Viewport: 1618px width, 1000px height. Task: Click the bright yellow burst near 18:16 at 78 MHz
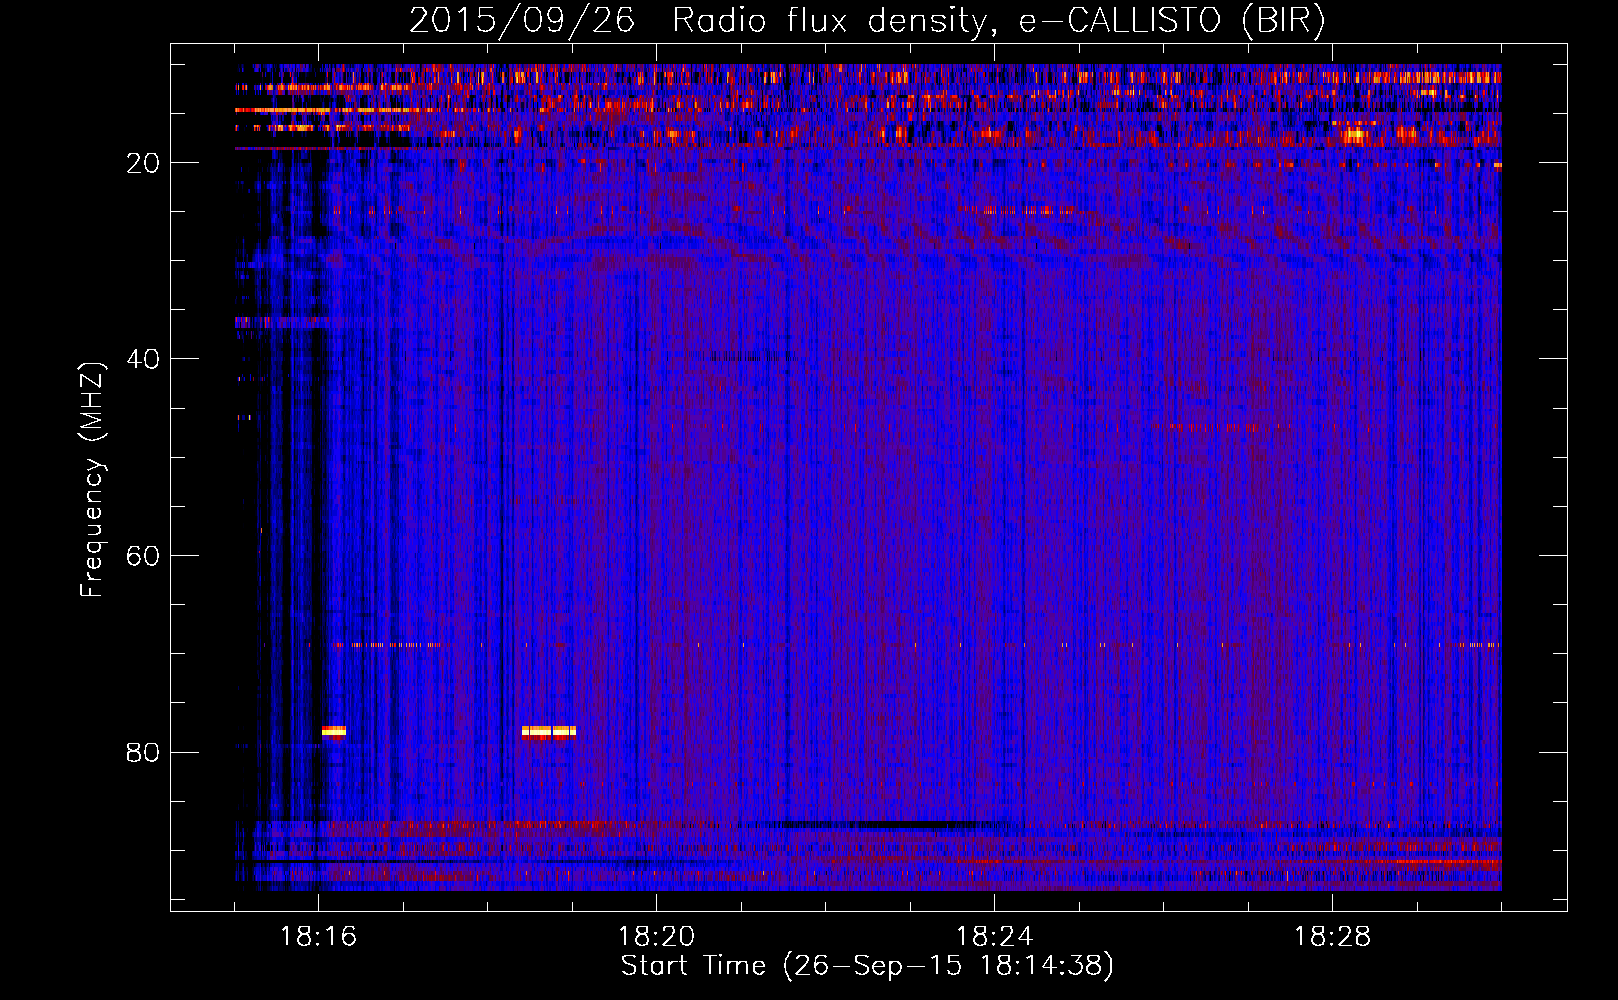point(334,731)
